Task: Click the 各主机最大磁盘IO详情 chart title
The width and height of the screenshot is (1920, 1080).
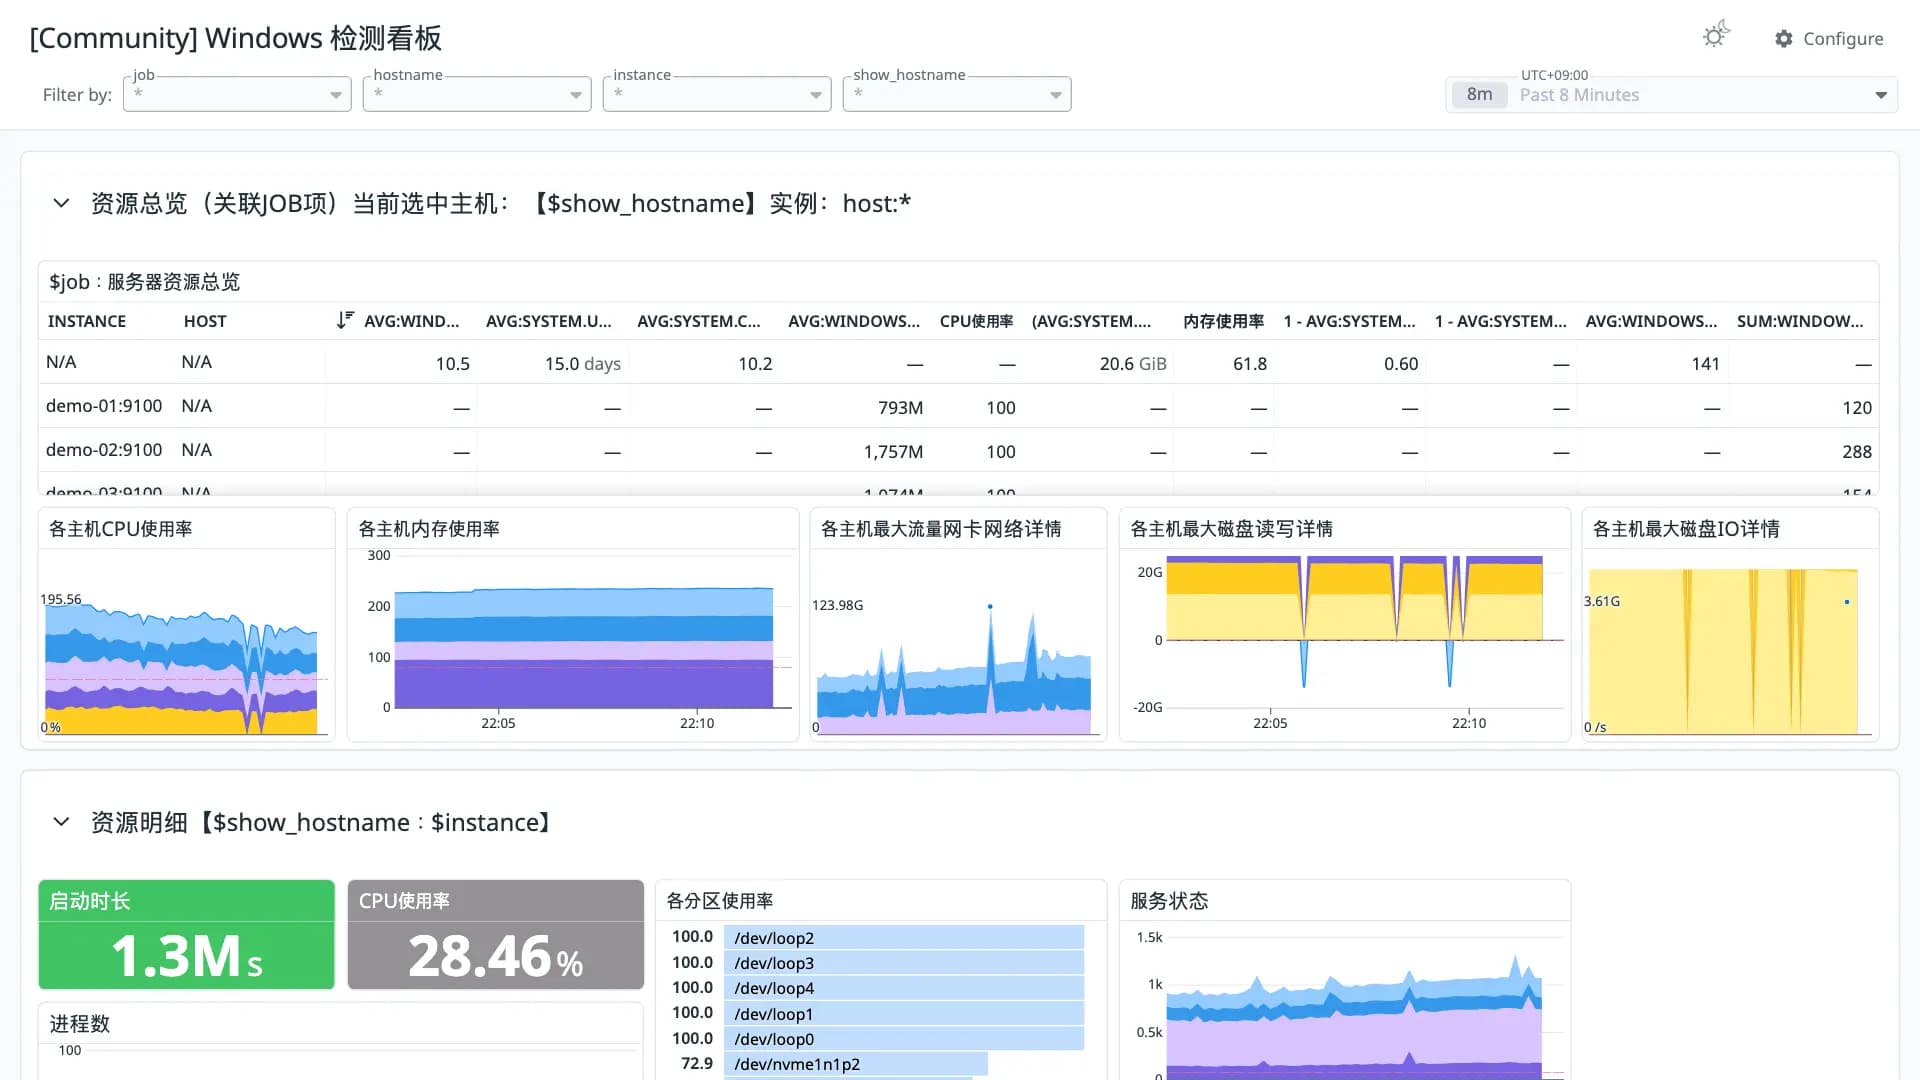Action: [1686, 529]
